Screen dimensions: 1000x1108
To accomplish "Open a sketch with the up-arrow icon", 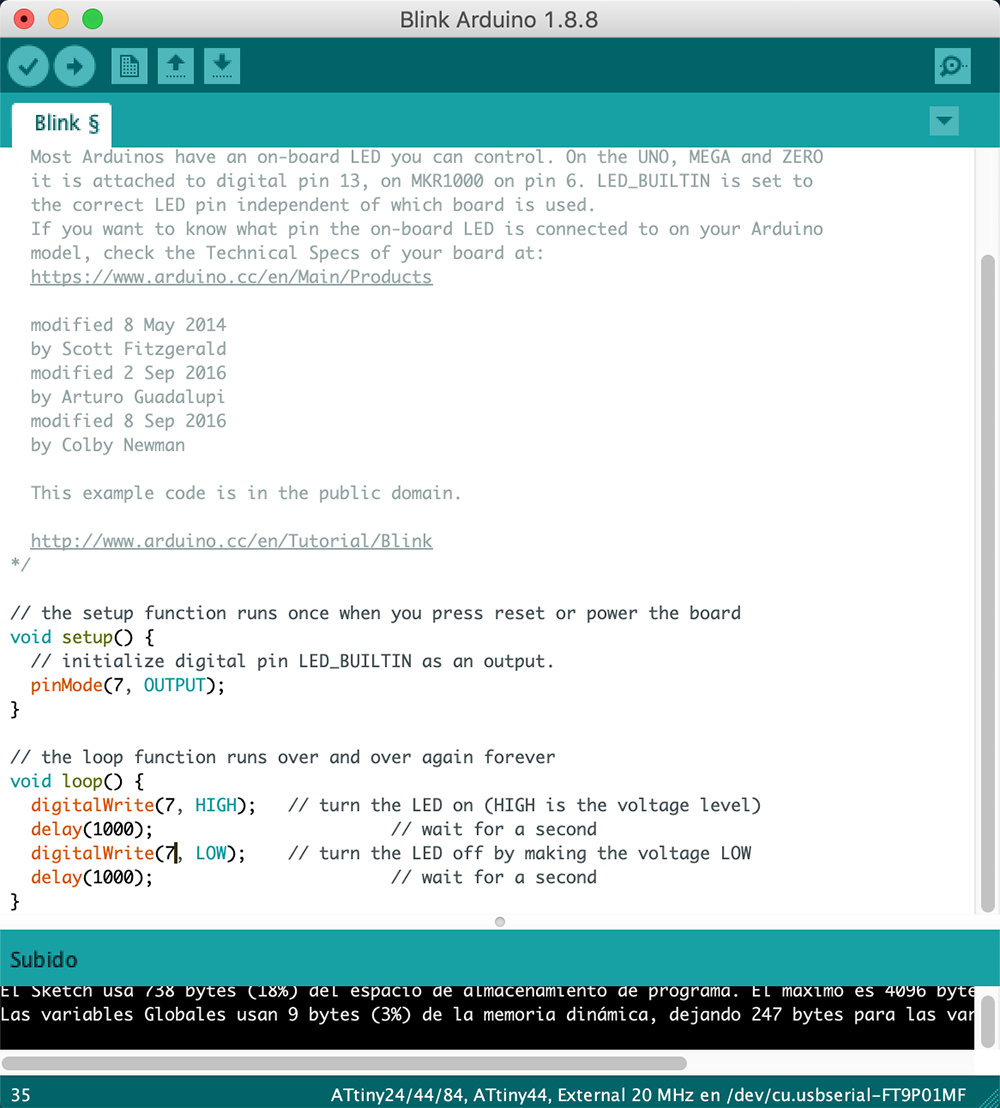I will (176, 66).
